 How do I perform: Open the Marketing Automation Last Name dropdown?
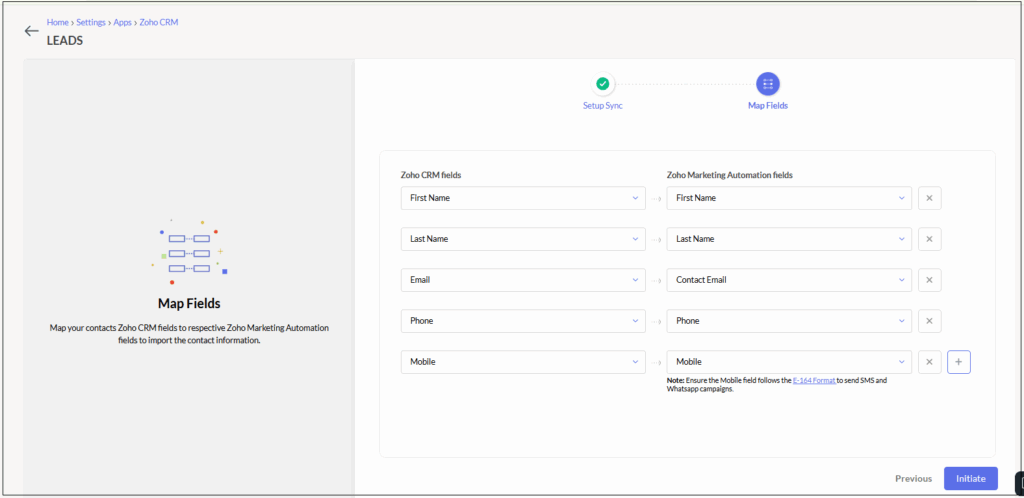click(x=789, y=239)
